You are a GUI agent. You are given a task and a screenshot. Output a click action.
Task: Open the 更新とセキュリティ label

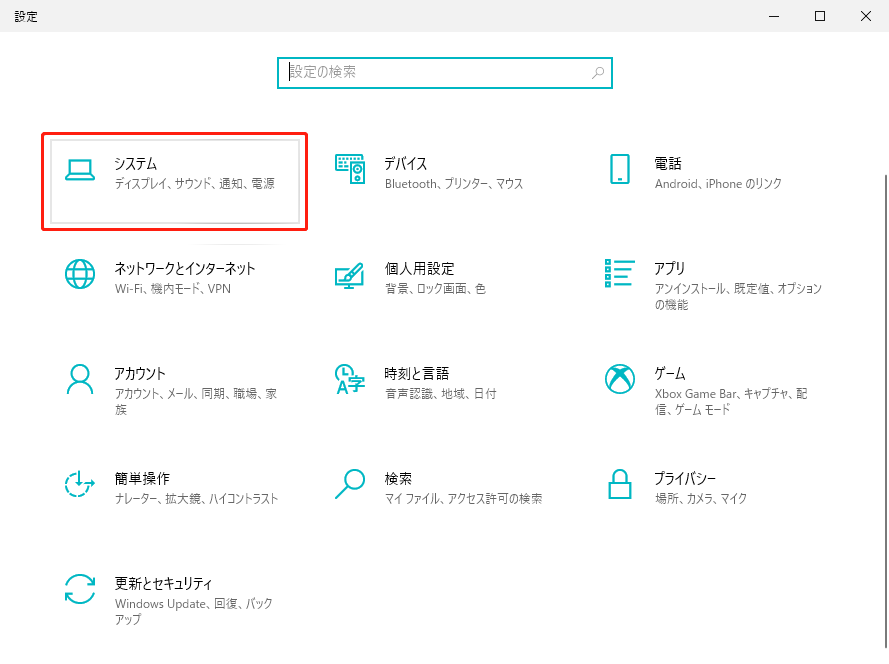click(164, 583)
